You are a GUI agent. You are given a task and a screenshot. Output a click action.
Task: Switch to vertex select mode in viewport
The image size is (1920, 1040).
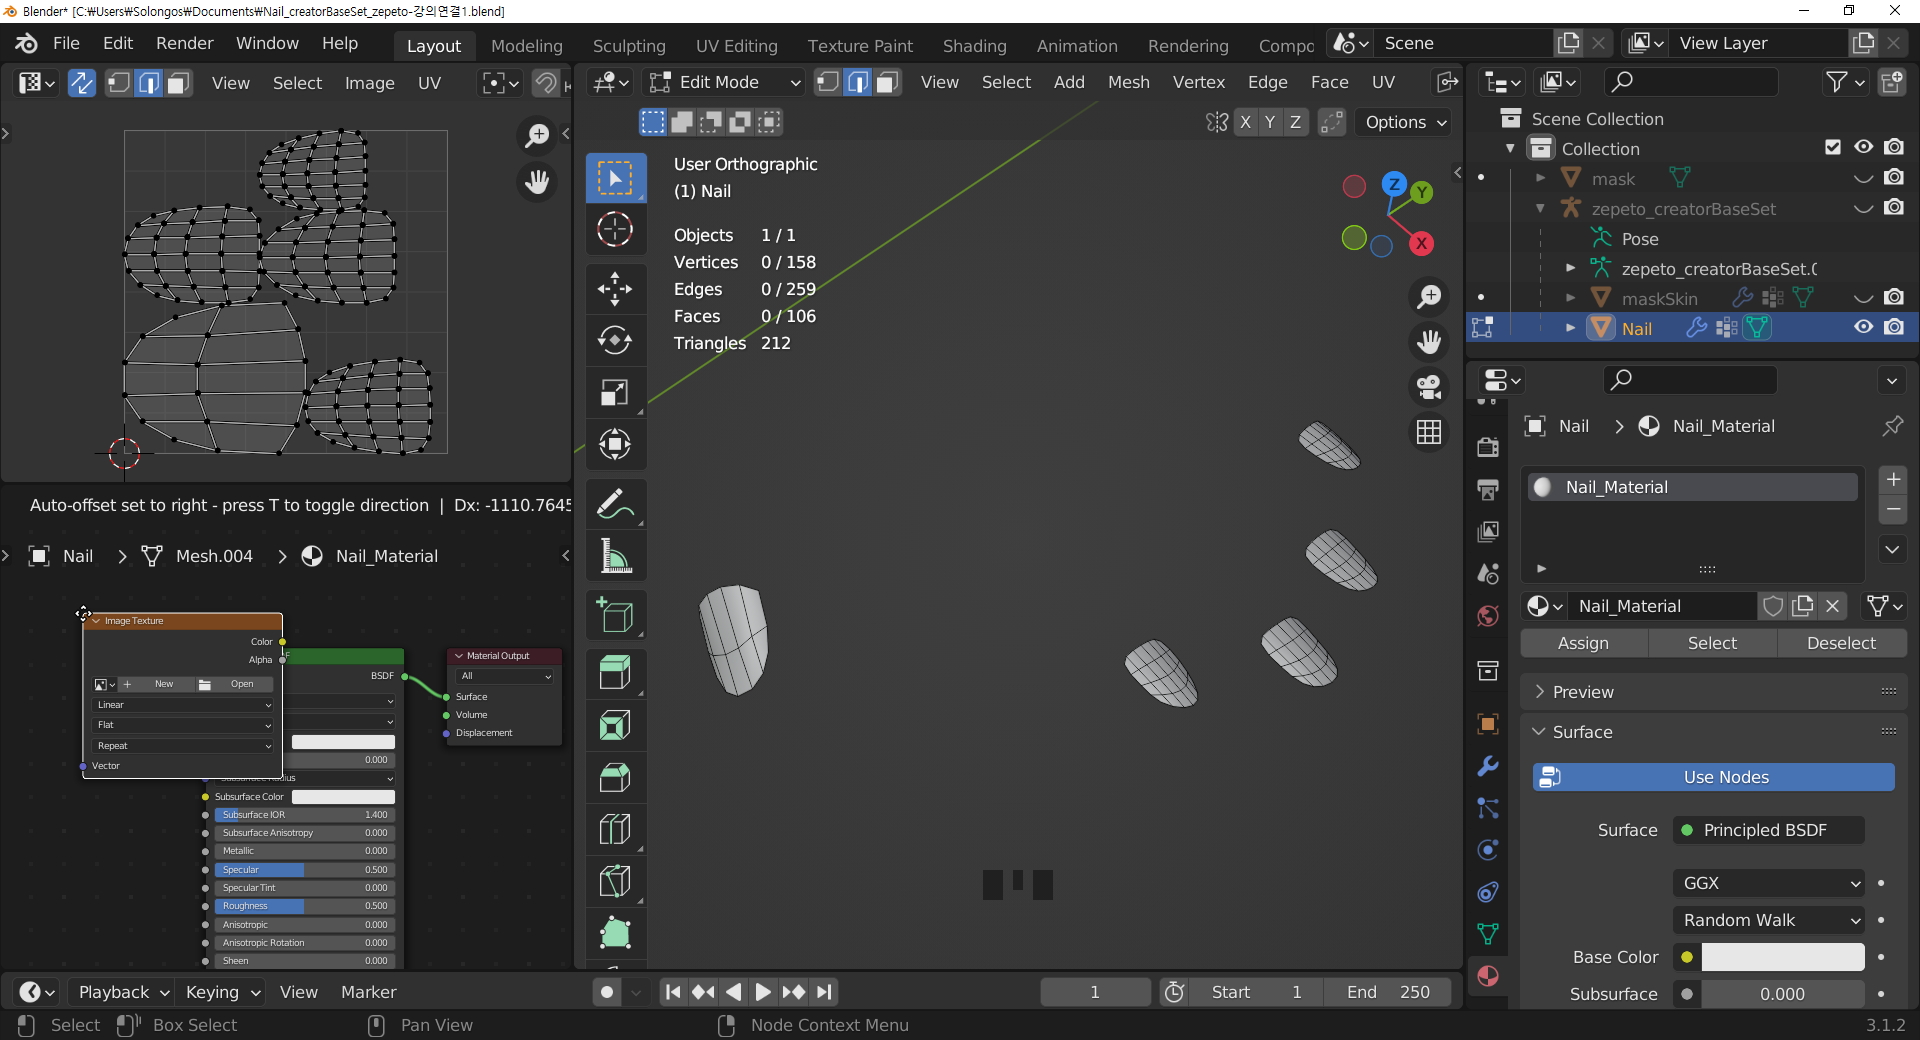click(x=828, y=82)
